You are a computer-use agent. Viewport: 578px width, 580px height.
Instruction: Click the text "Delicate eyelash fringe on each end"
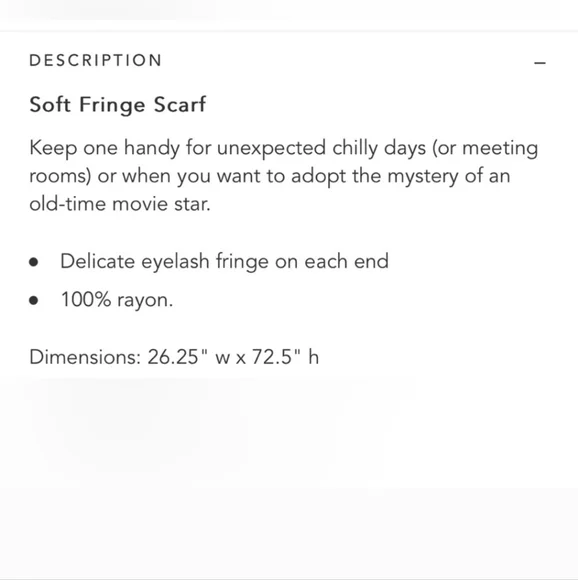tap(224, 262)
